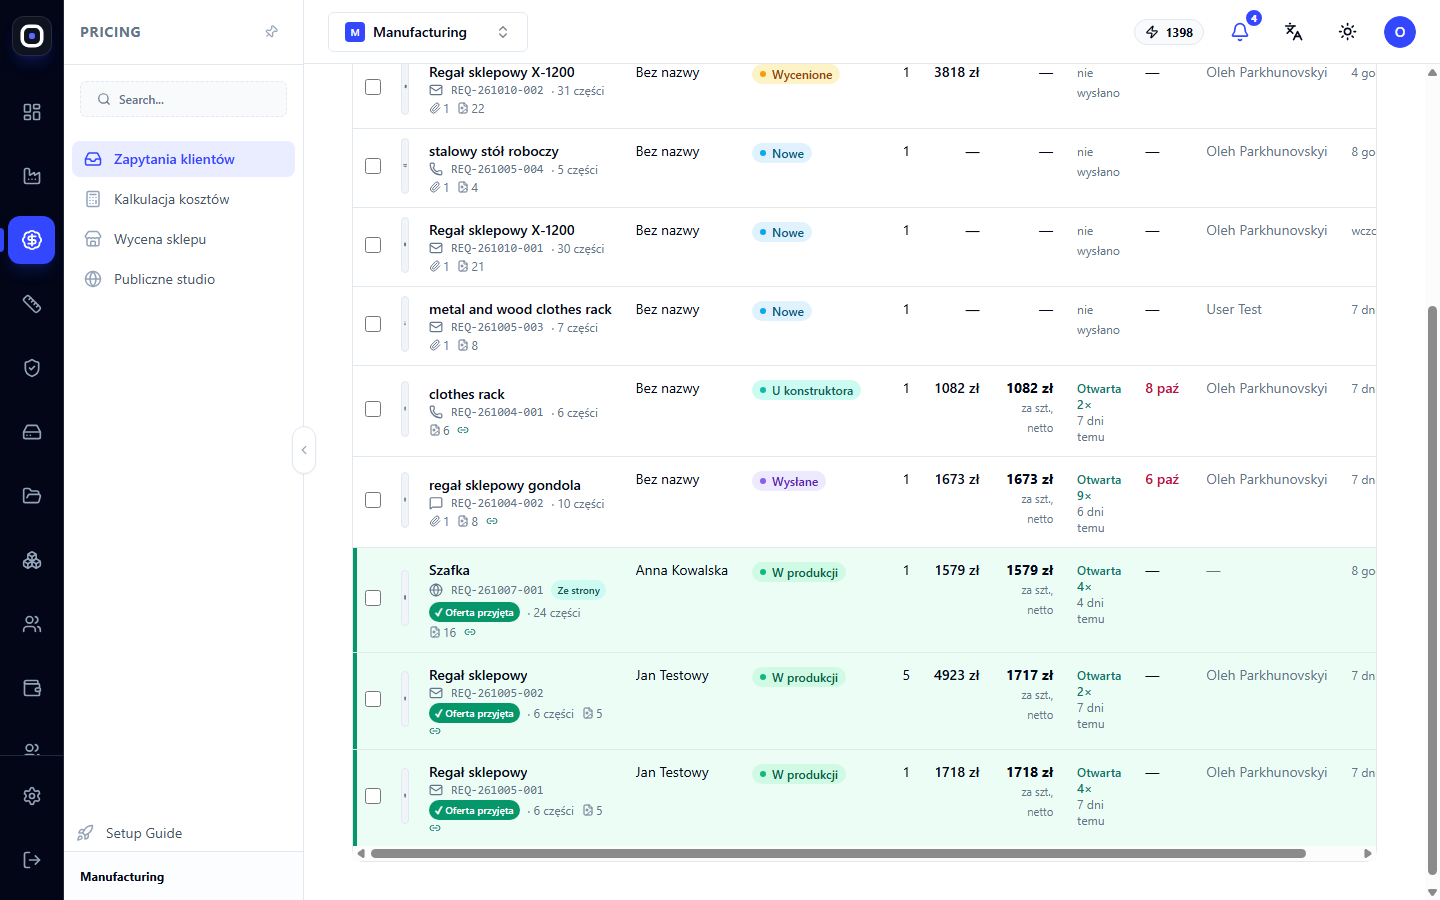Open the dashboard grid icon in sidebar

click(x=32, y=112)
